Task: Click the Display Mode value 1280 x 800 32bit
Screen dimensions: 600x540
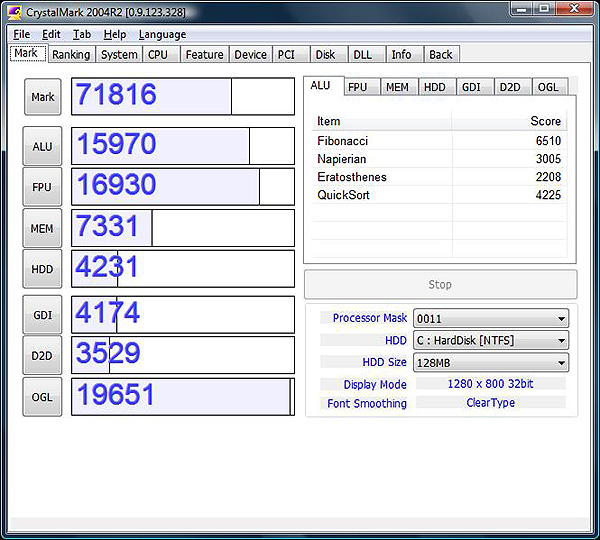Action: pos(491,383)
